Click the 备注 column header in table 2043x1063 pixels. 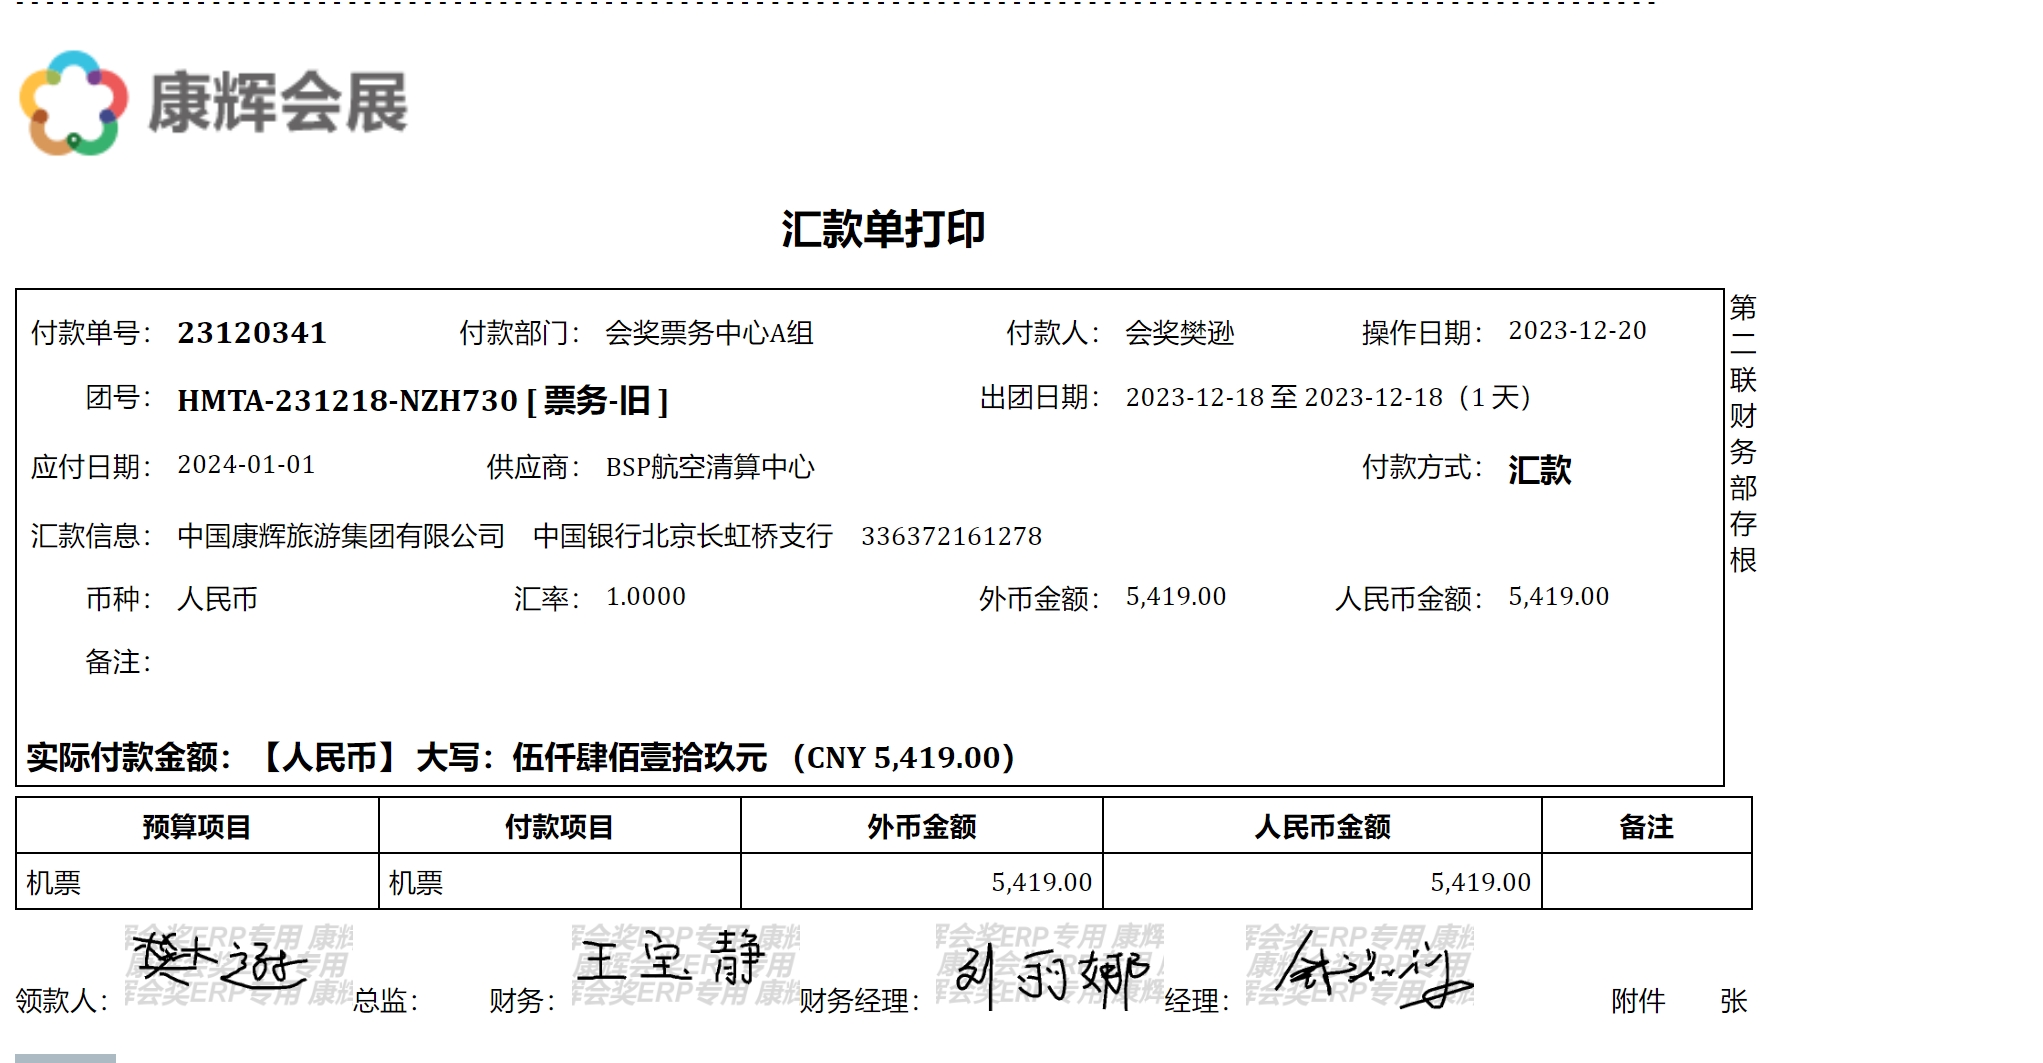coord(1646,827)
